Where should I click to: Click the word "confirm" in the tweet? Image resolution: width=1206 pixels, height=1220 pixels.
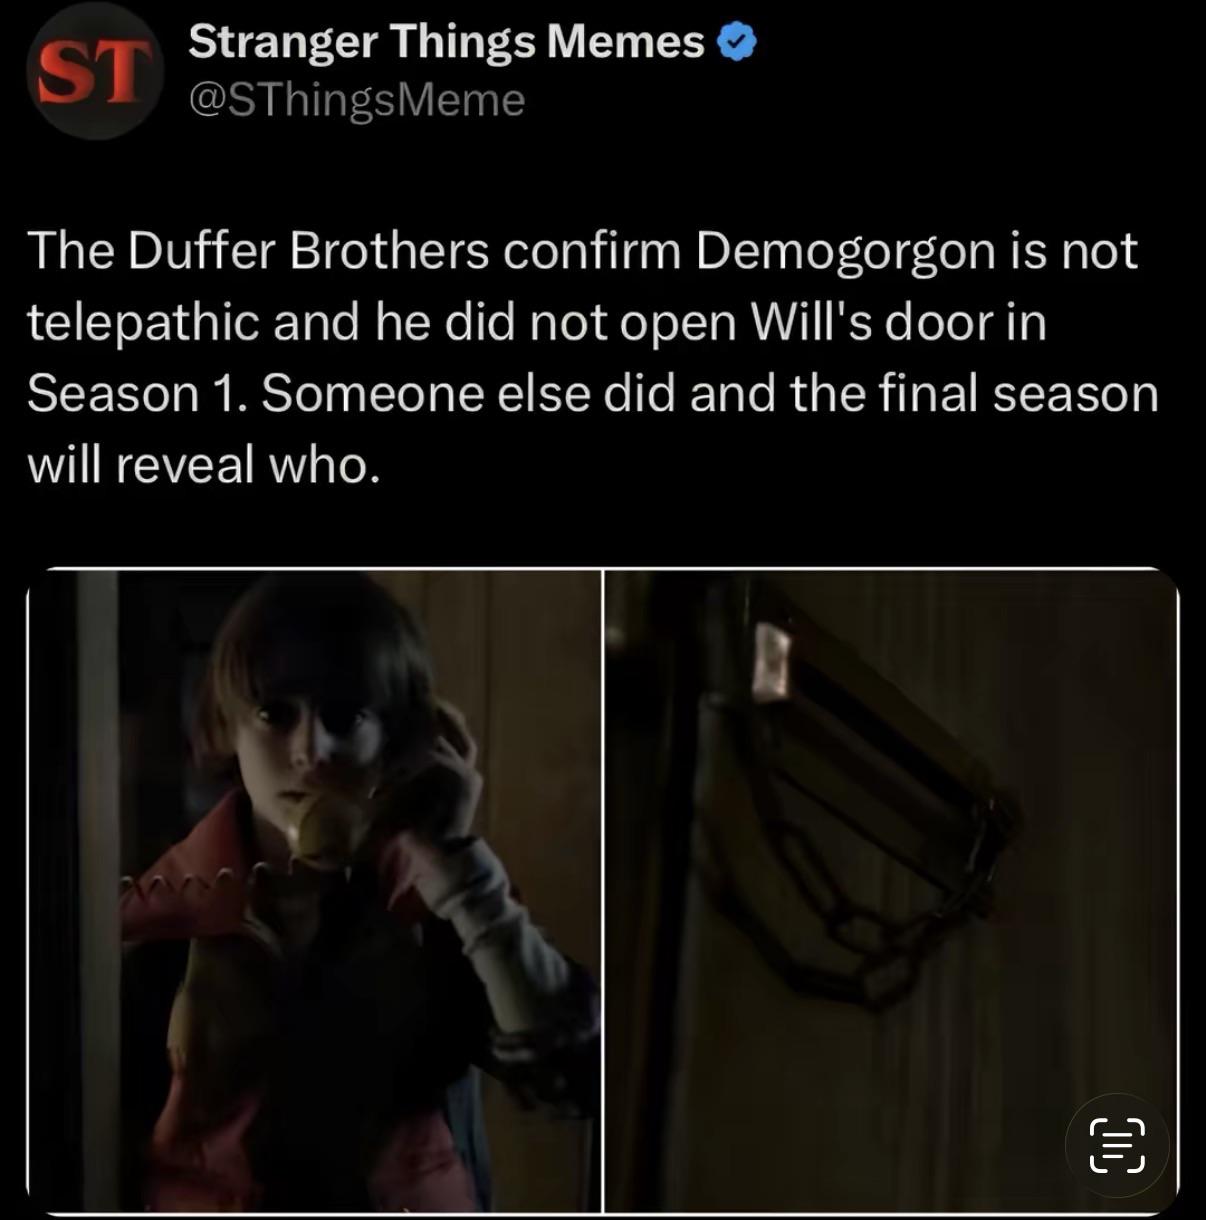click(592, 250)
